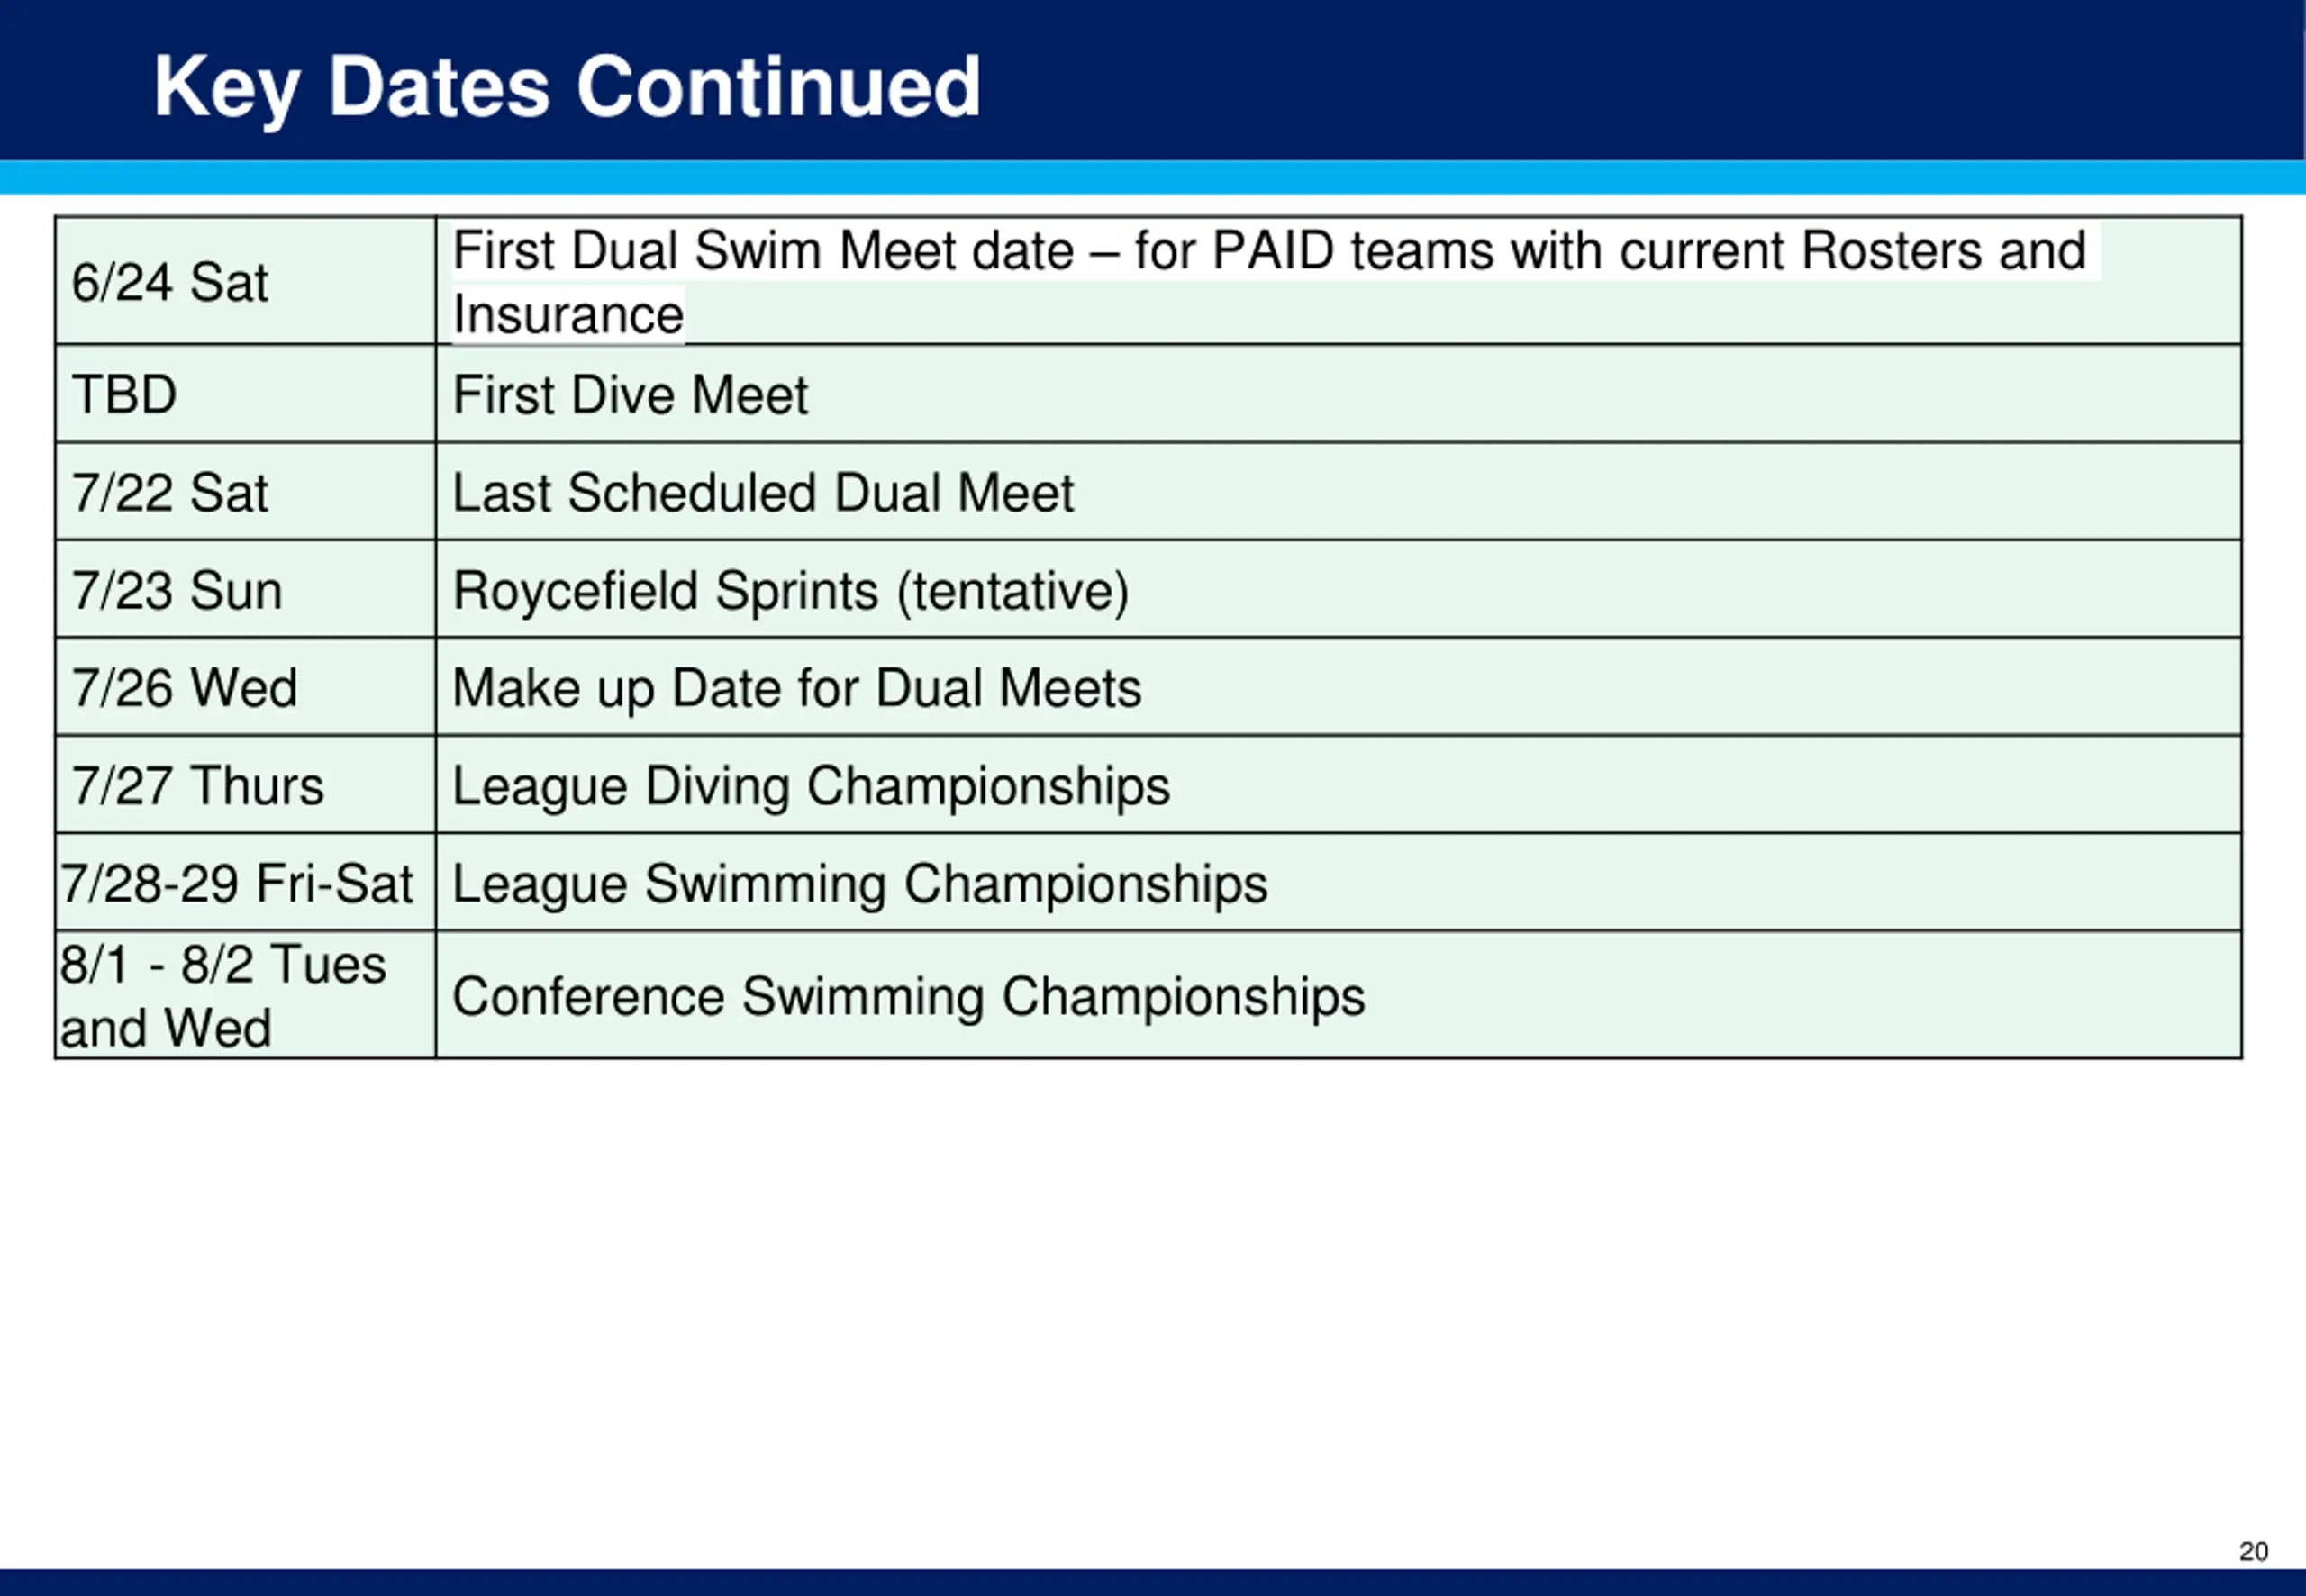Click League Swimming Championships entry
The image size is (2306, 1596).
(x=860, y=884)
